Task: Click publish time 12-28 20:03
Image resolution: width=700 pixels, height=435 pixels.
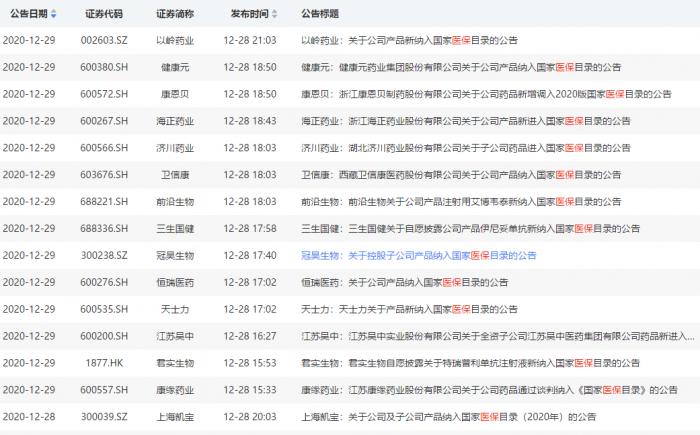Action: (x=250, y=417)
